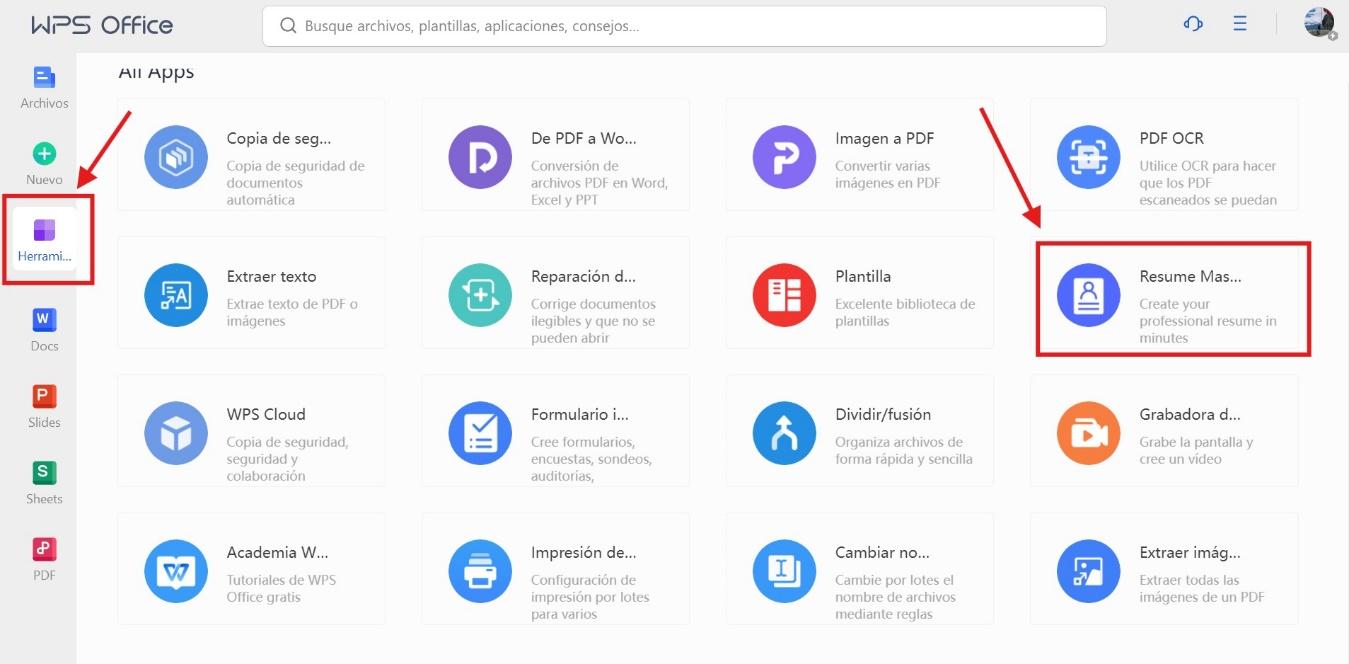Click 'Excelente biblioteca de plantillas' description
This screenshot has width=1349, height=664.
click(905, 312)
